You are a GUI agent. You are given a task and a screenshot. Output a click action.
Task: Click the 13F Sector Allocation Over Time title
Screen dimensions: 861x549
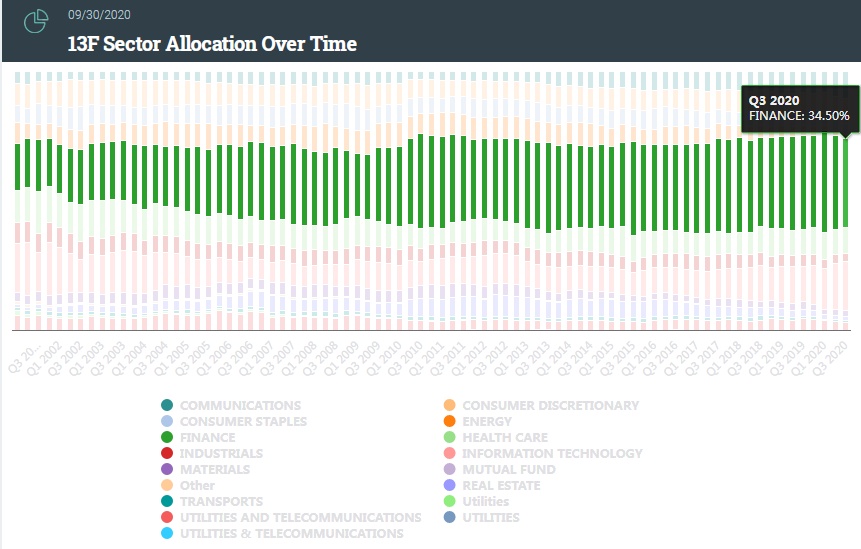click(212, 44)
